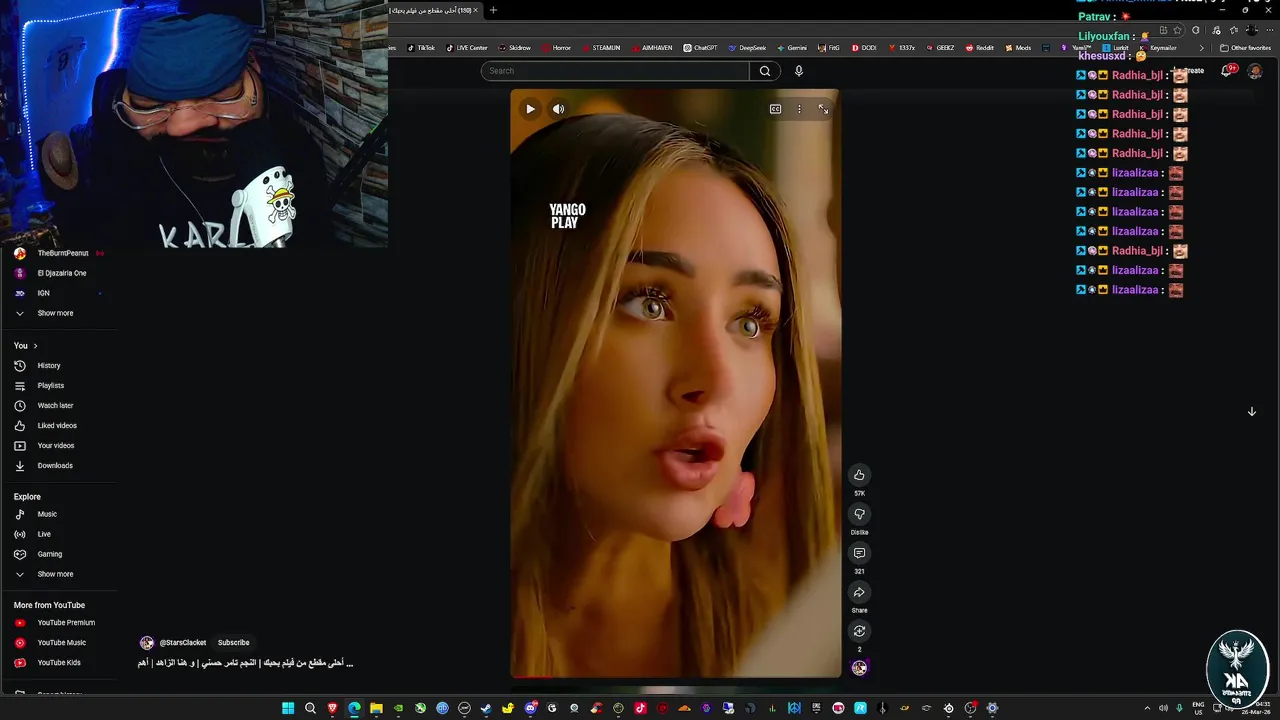Viewport: 1280px width, 720px height.
Task: Open the TikTok bookmark
Action: click(421, 48)
